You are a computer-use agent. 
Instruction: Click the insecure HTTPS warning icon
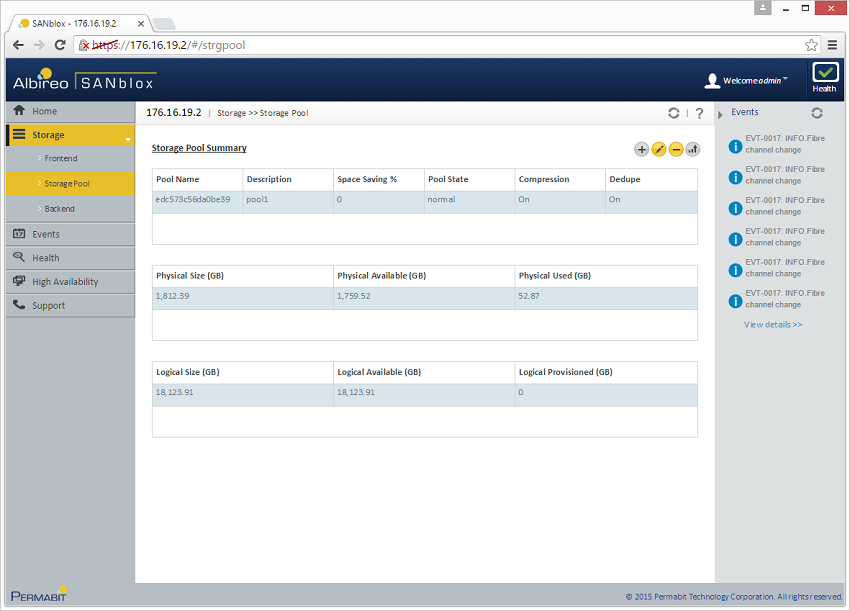83,45
